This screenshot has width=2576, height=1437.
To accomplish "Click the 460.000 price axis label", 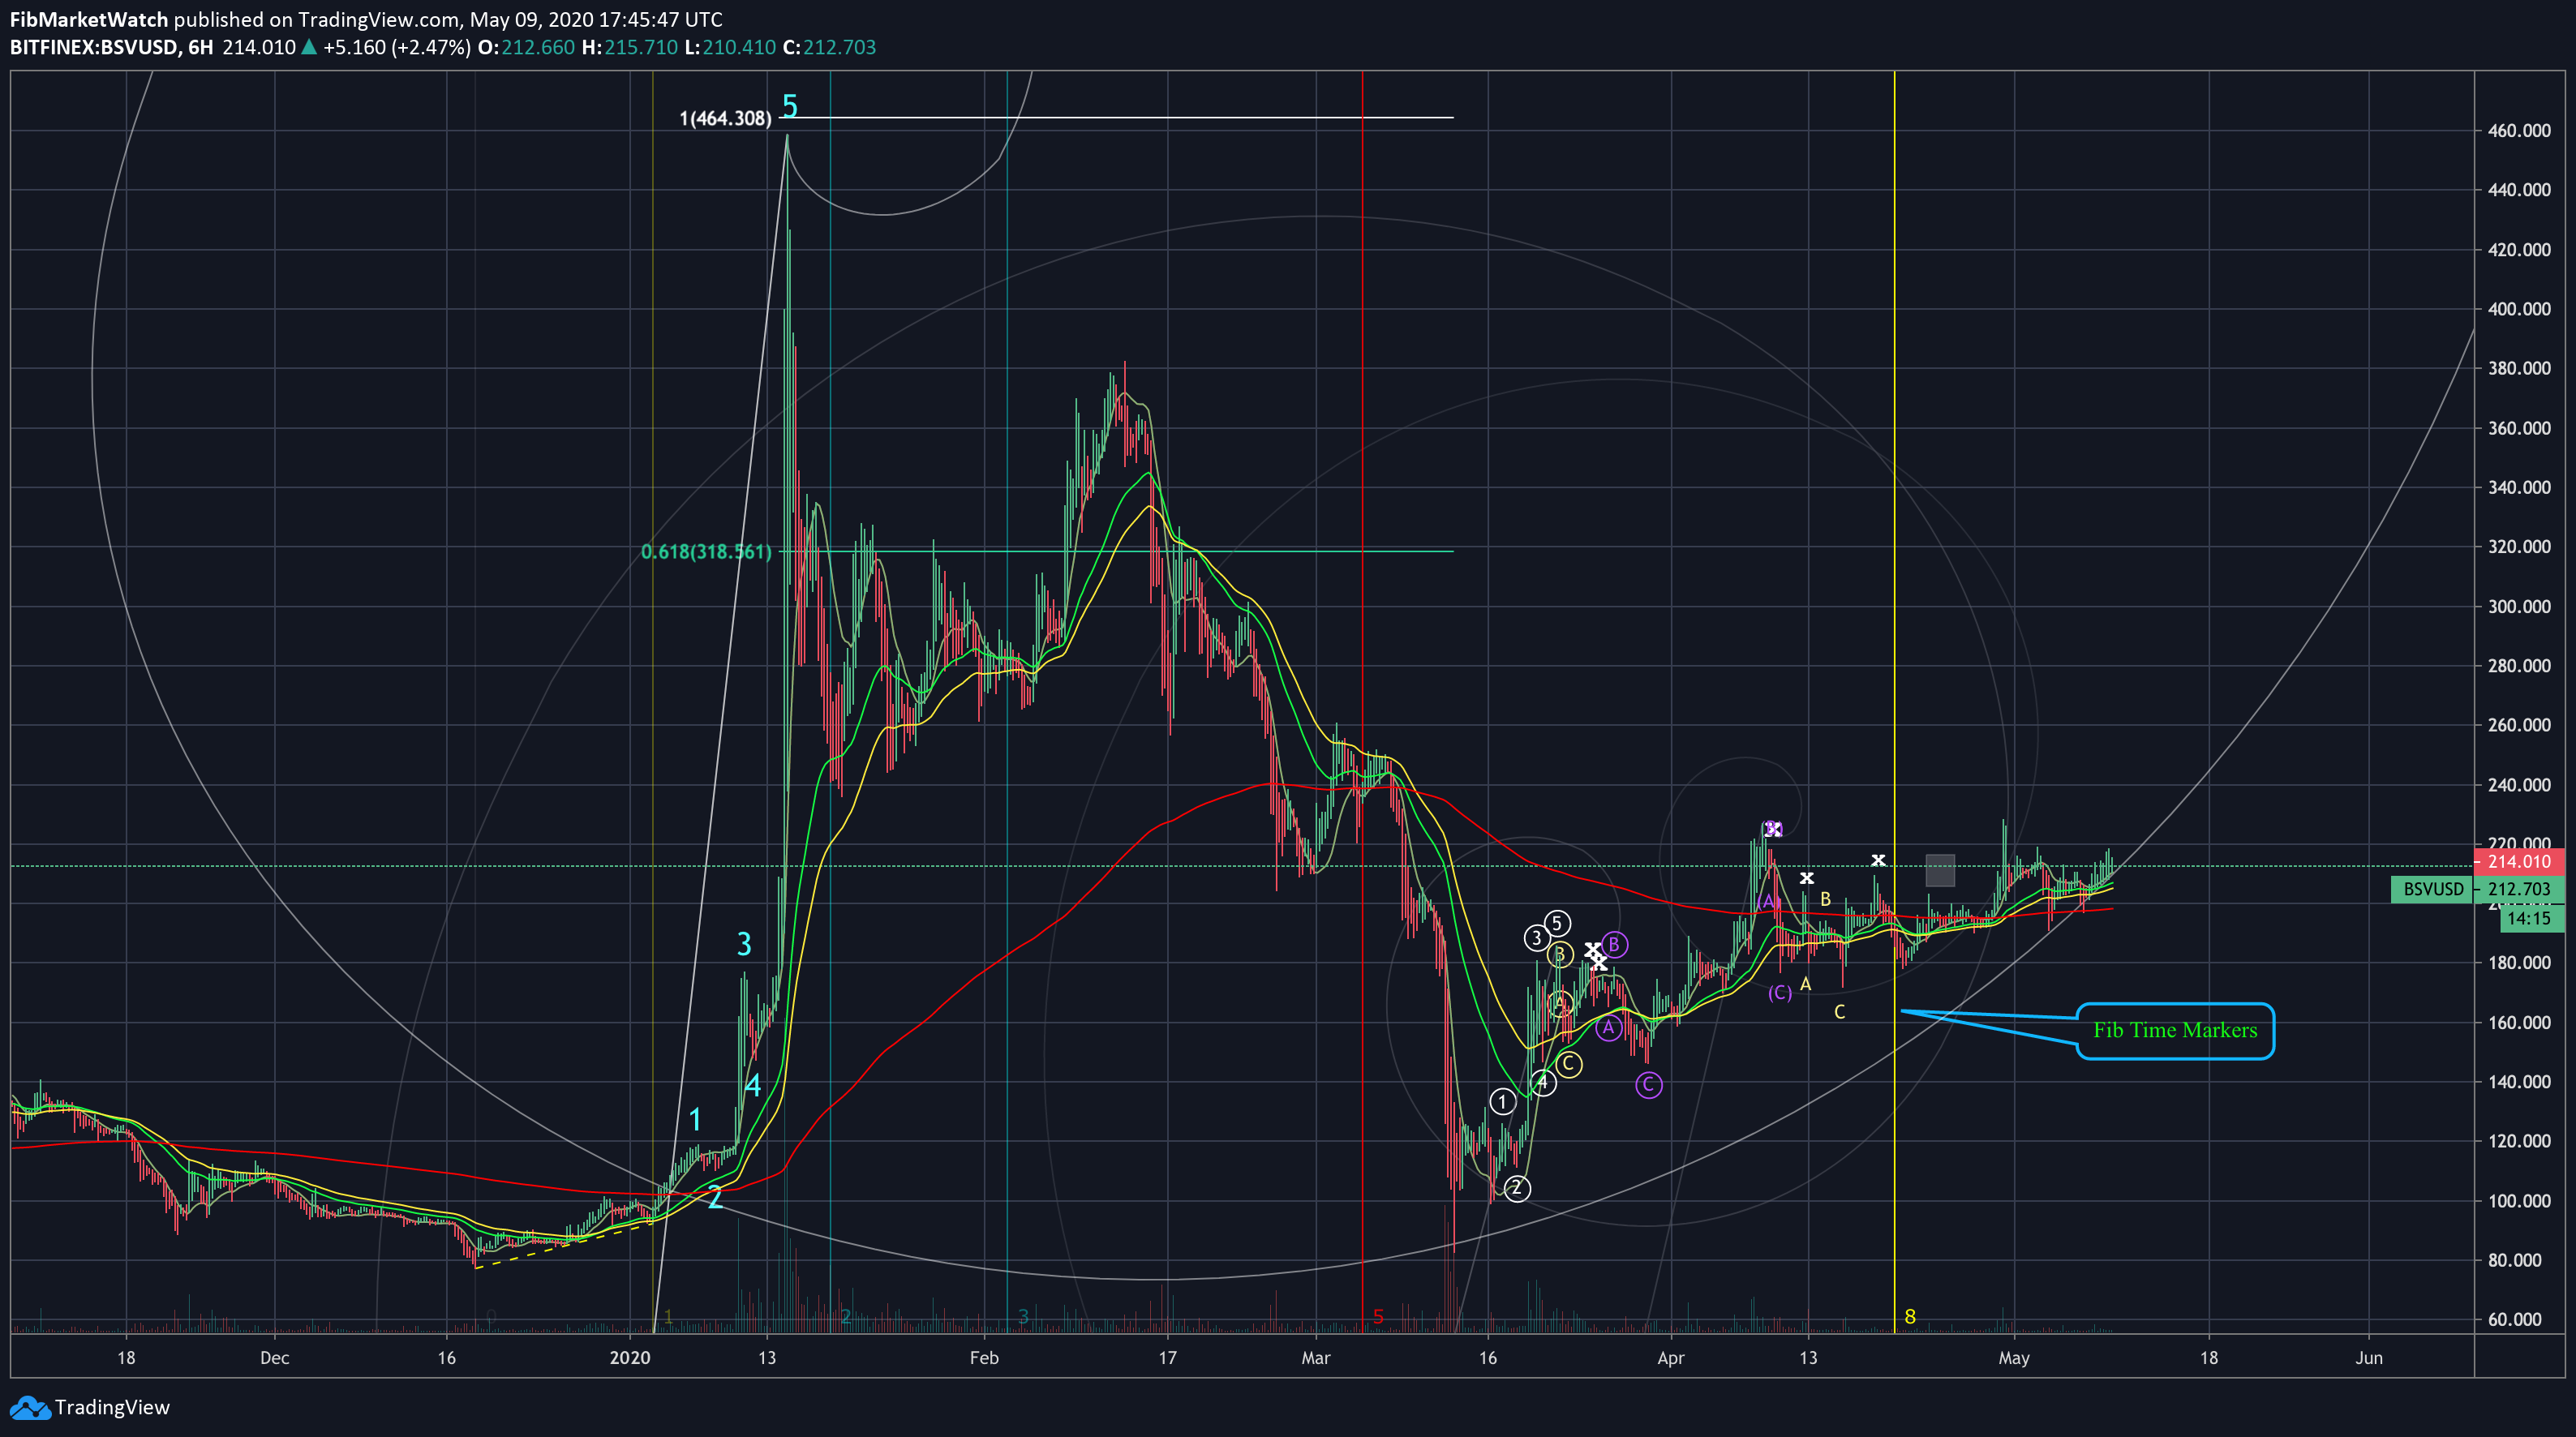I will click(2519, 131).
